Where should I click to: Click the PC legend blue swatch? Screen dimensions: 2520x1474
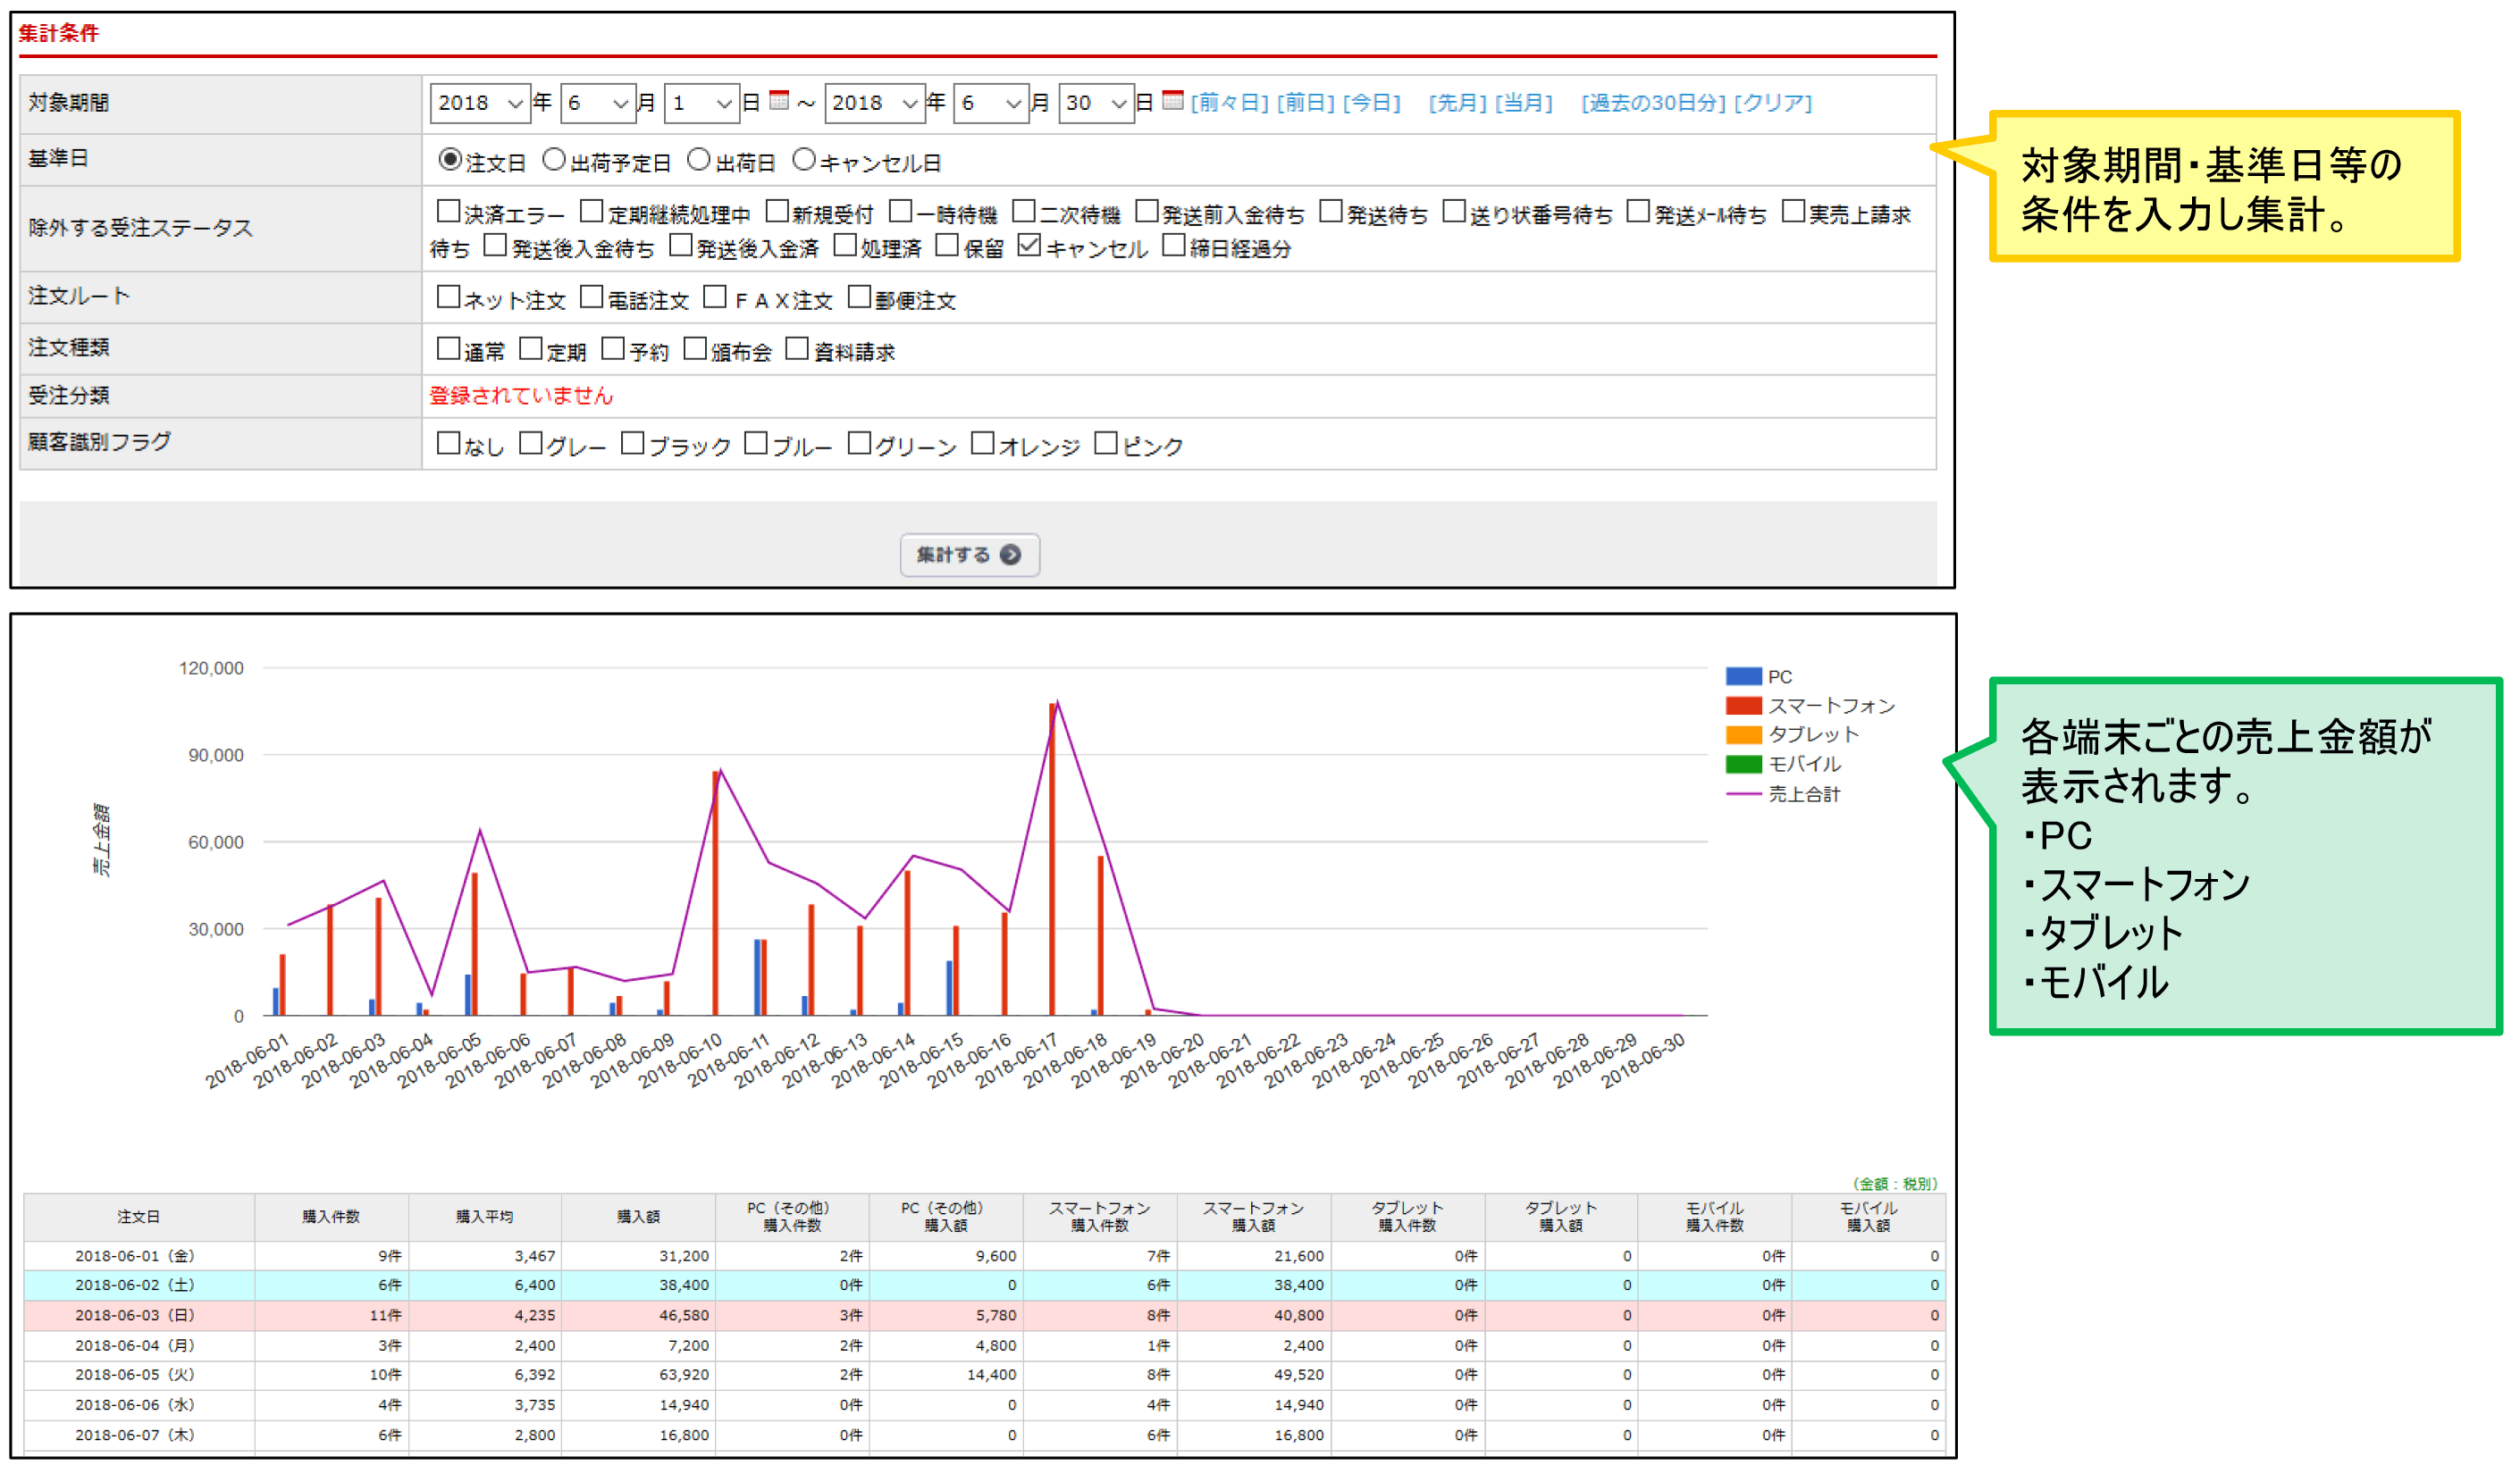coord(1743,676)
